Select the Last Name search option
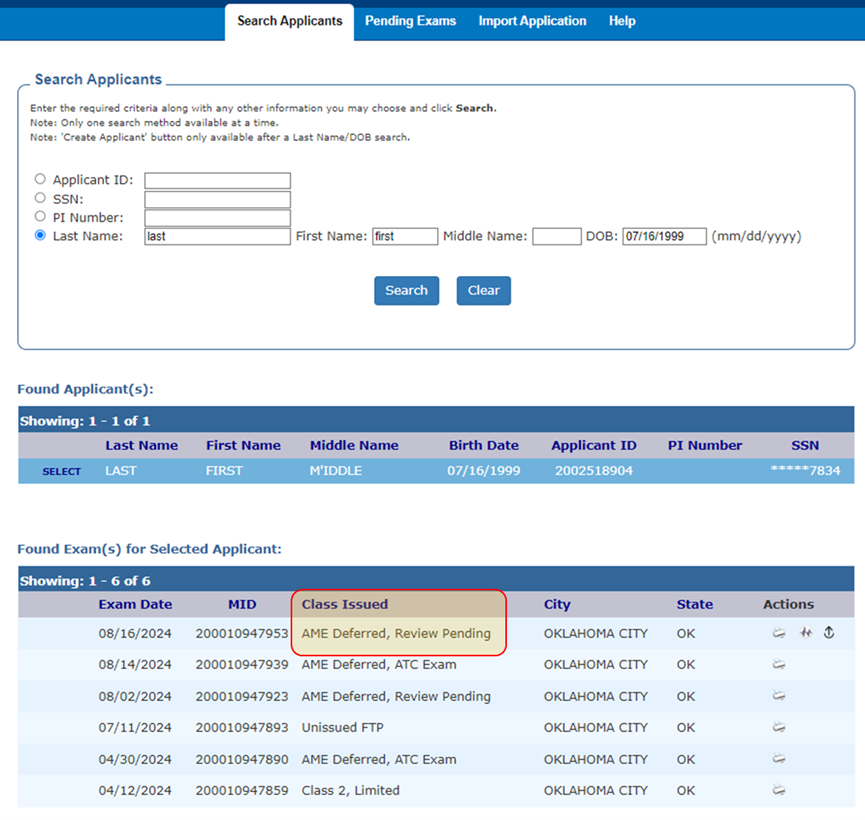Viewport: 865px width, 820px height. click(x=40, y=235)
